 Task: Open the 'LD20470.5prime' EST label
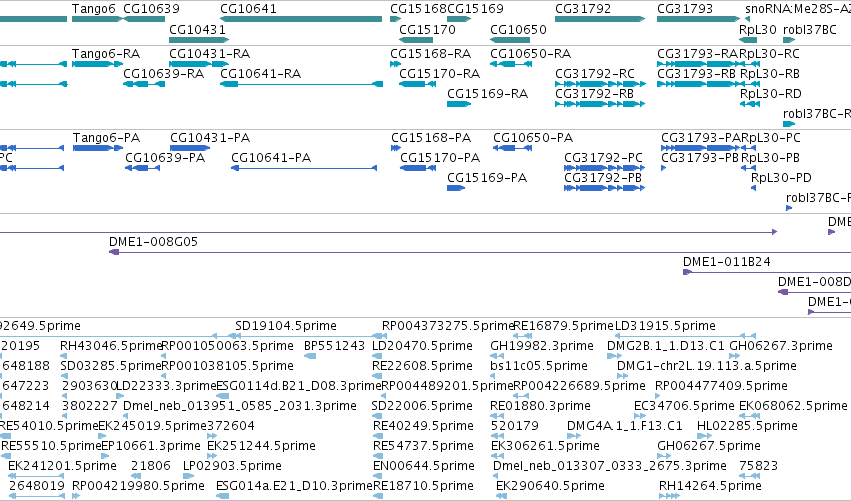tap(422, 346)
